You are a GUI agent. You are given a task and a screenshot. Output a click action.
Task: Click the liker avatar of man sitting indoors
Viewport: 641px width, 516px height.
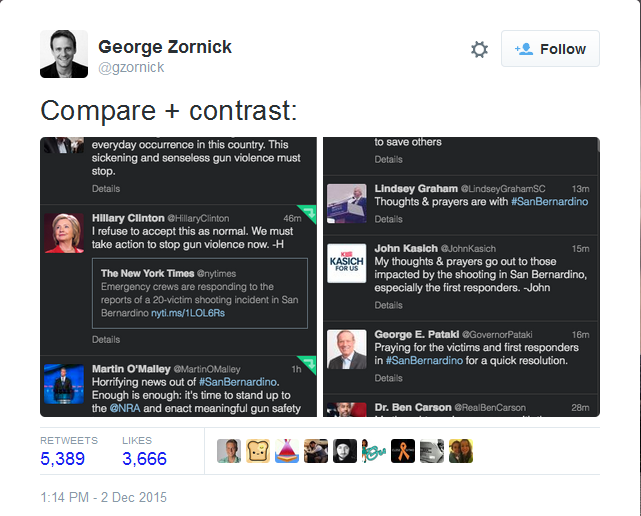point(316,451)
